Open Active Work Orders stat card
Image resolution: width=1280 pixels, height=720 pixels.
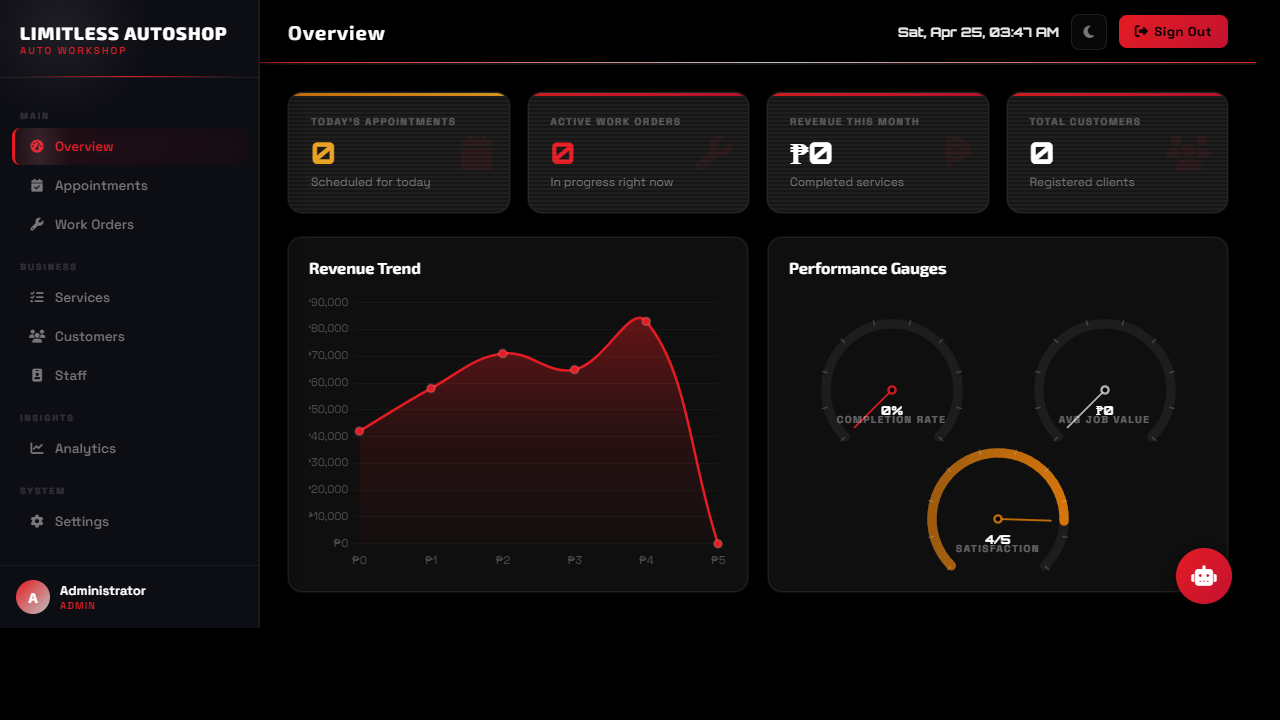click(638, 153)
